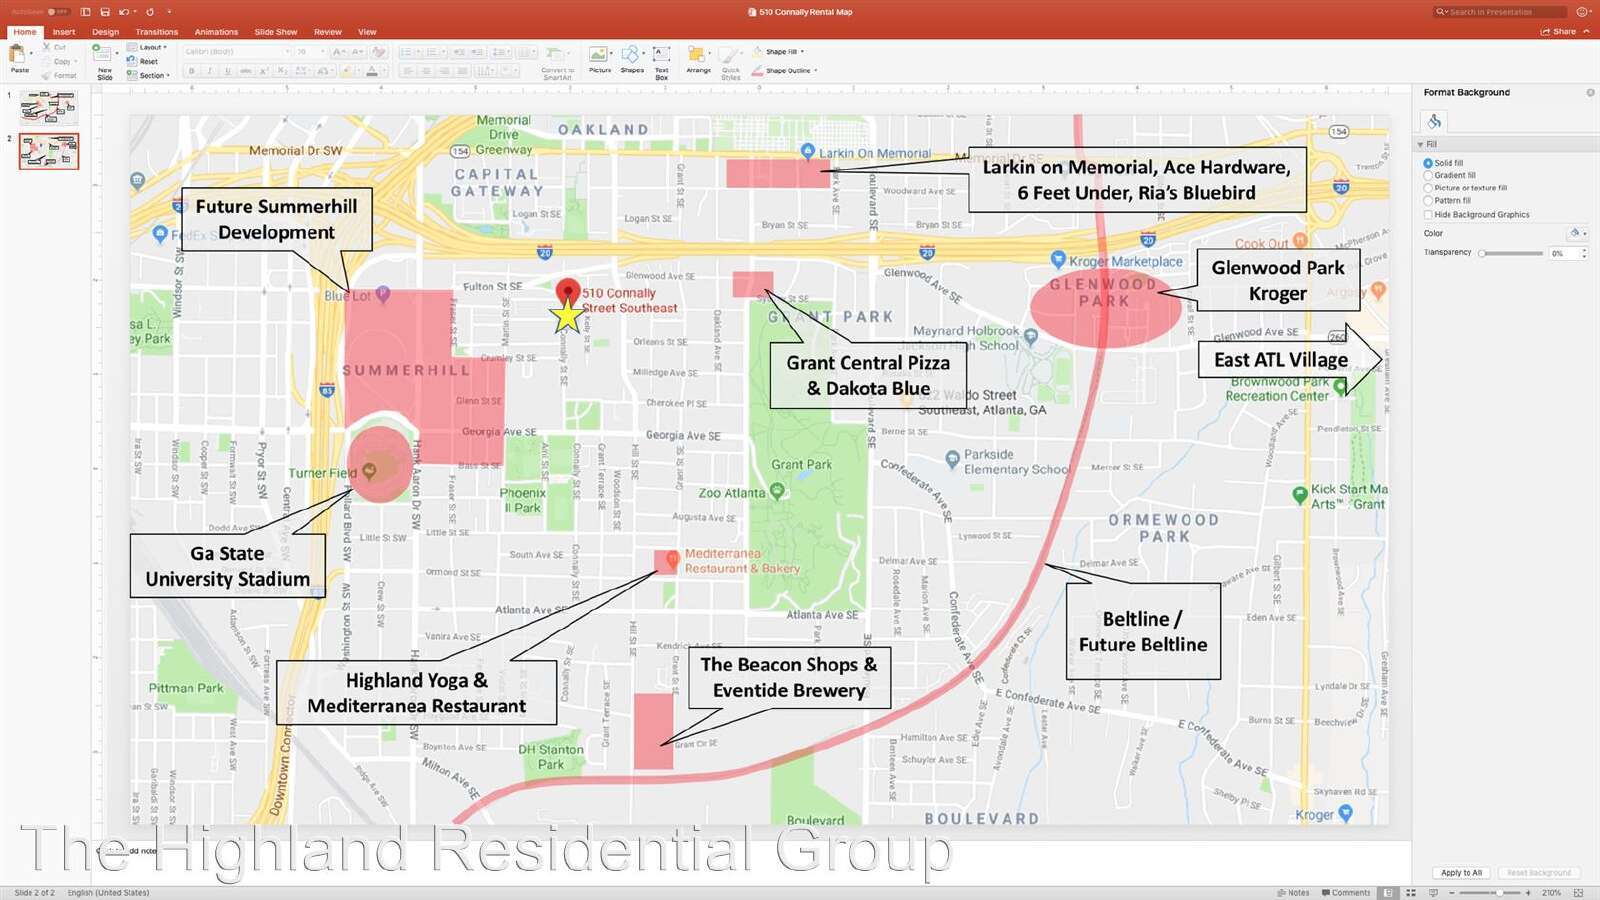The height and width of the screenshot is (900, 1600).
Task: Open the Home tab
Action: tap(25, 32)
